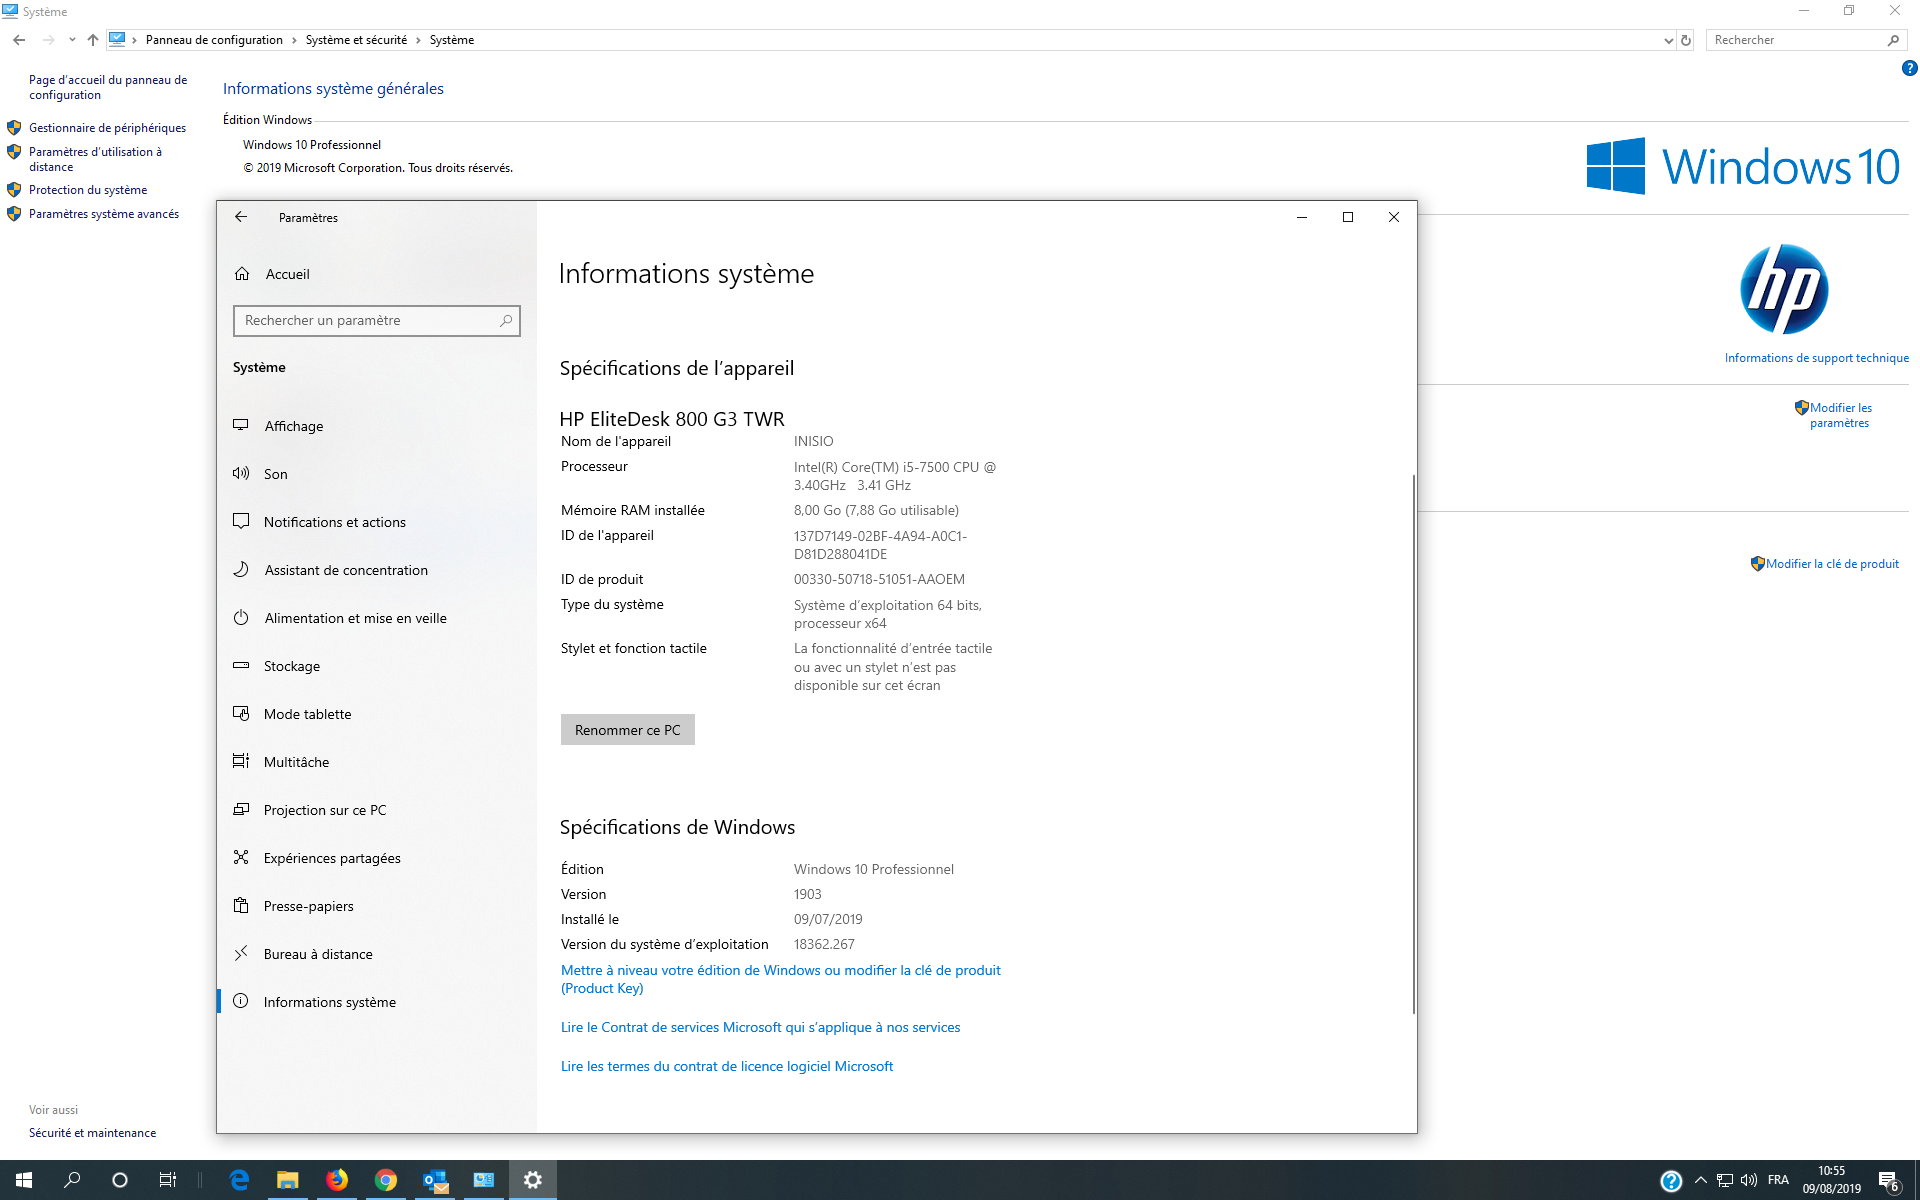
Task: Expand the address bar history dropdown
Action: [1668, 40]
